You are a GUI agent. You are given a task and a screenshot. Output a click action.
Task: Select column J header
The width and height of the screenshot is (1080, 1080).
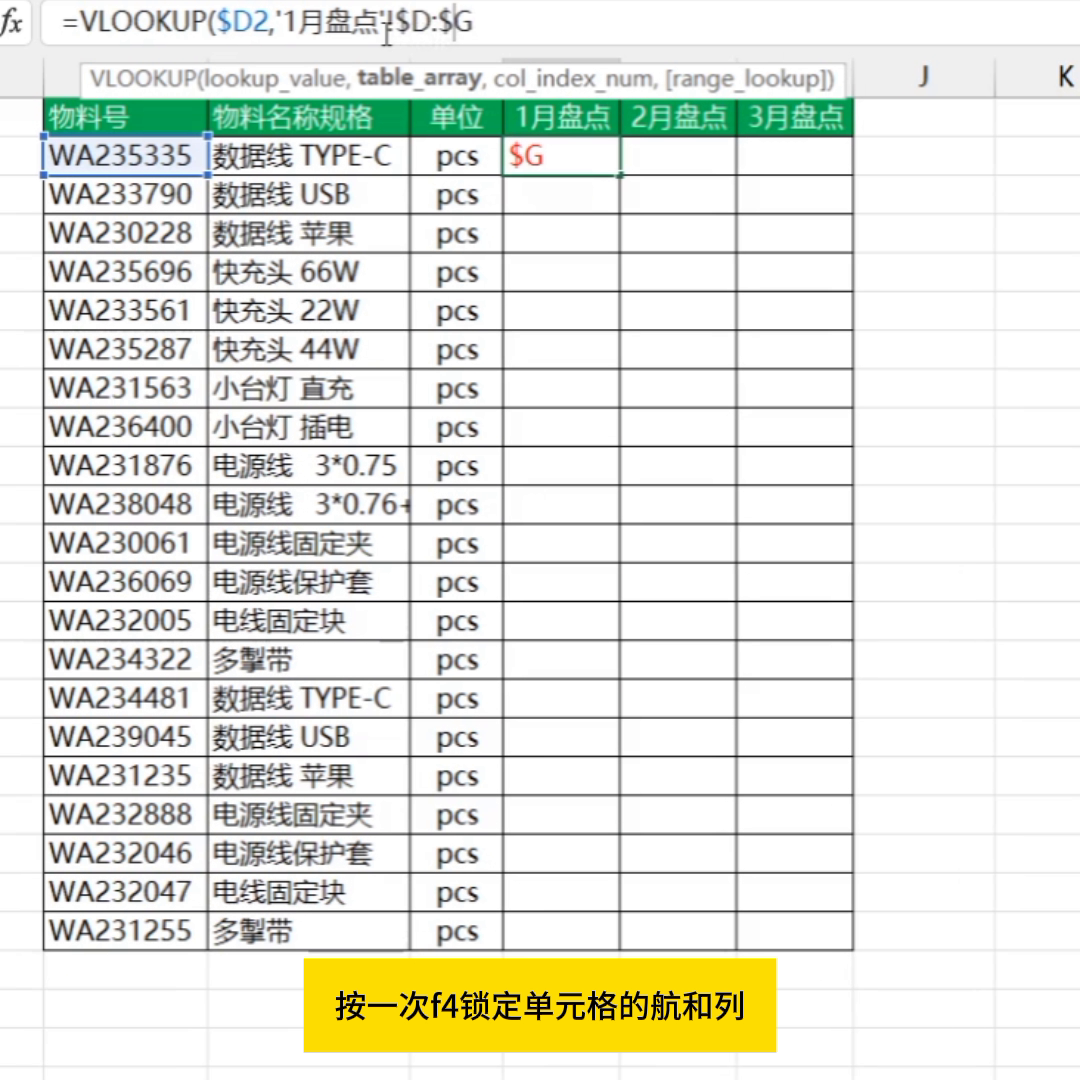(923, 76)
